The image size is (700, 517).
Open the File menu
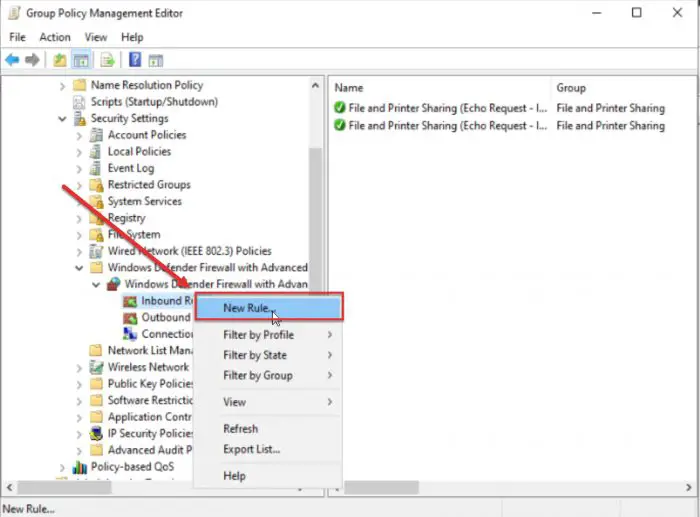tap(17, 37)
